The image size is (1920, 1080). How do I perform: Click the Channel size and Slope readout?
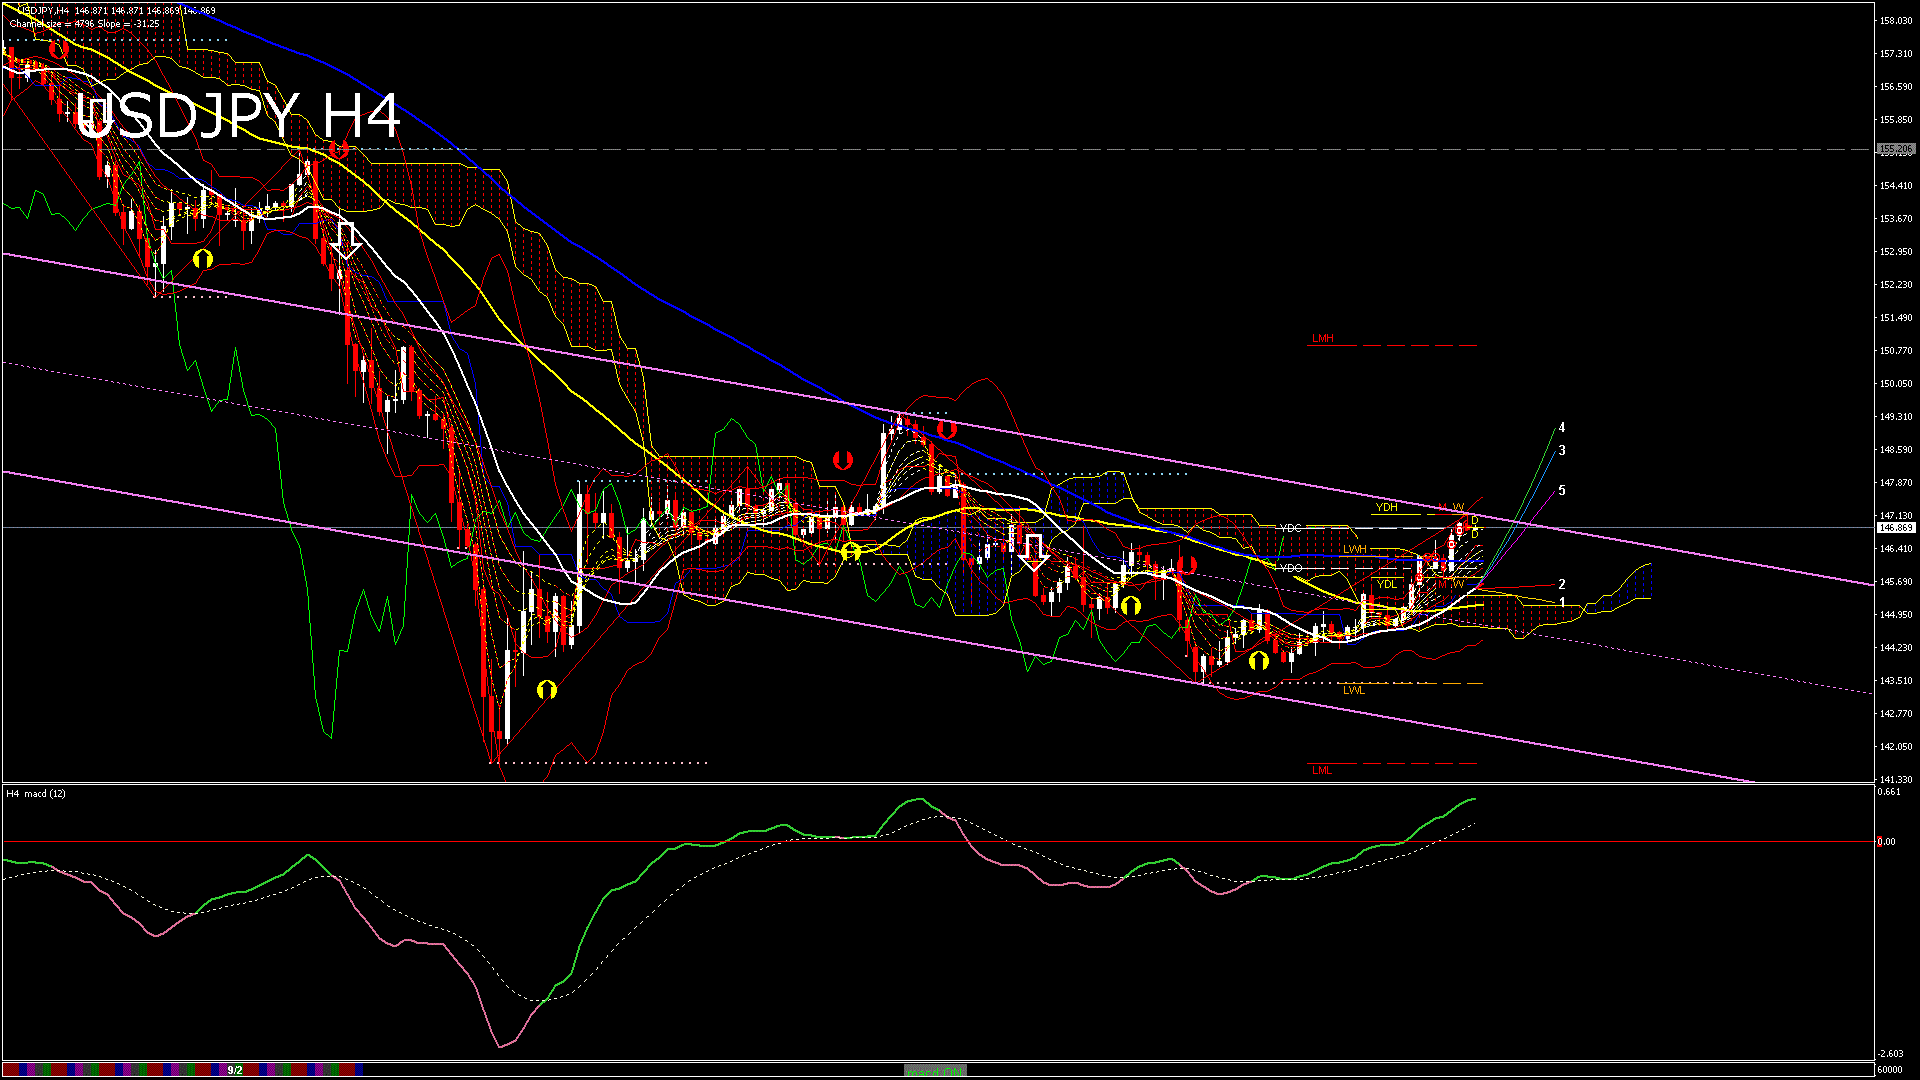(x=84, y=23)
